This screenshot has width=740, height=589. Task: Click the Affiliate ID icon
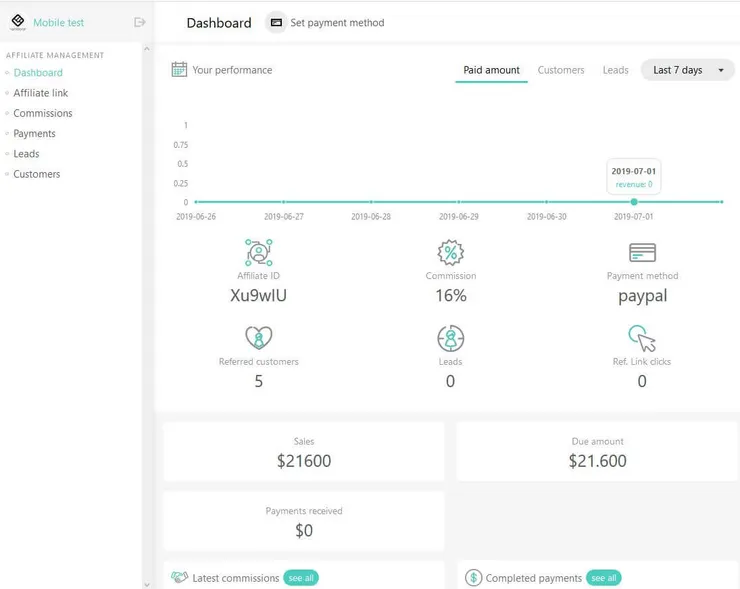click(259, 252)
